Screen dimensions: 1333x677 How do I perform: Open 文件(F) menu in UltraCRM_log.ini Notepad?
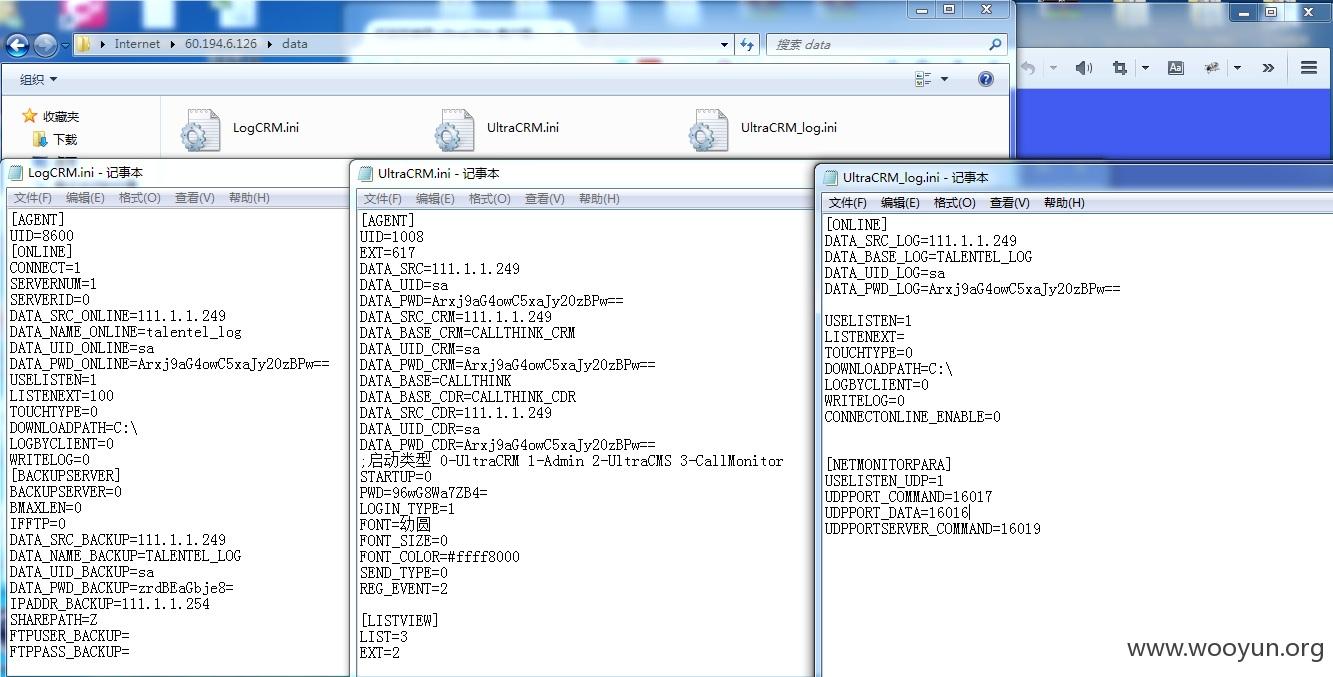point(847,202)
